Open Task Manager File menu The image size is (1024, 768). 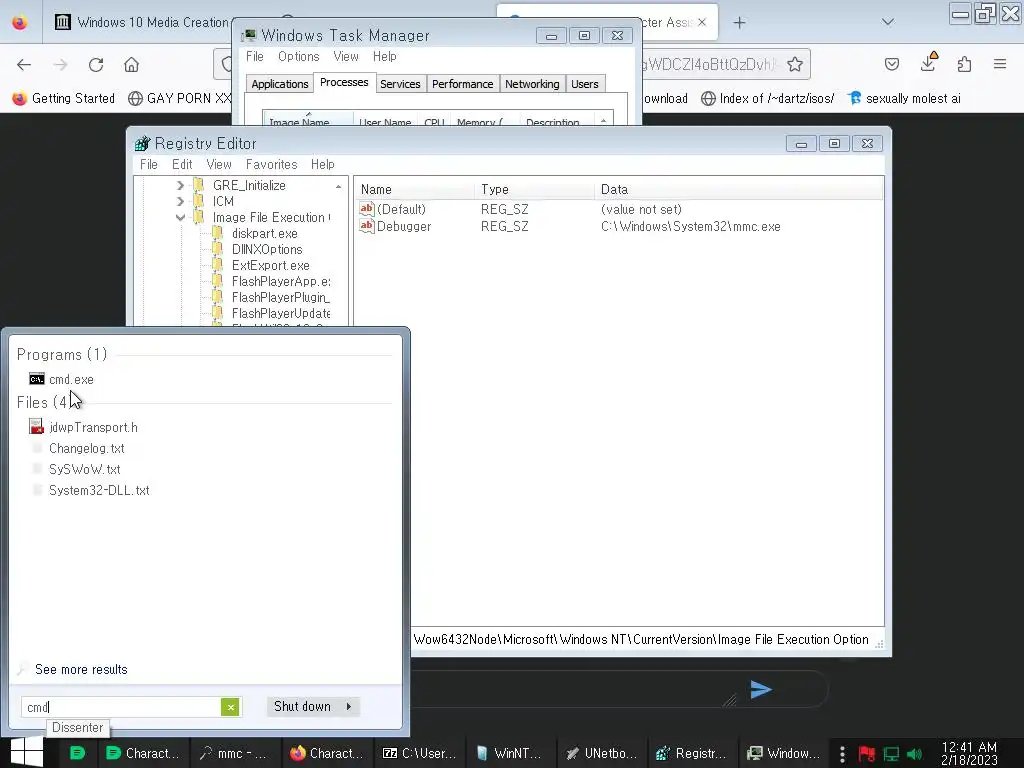255,57
